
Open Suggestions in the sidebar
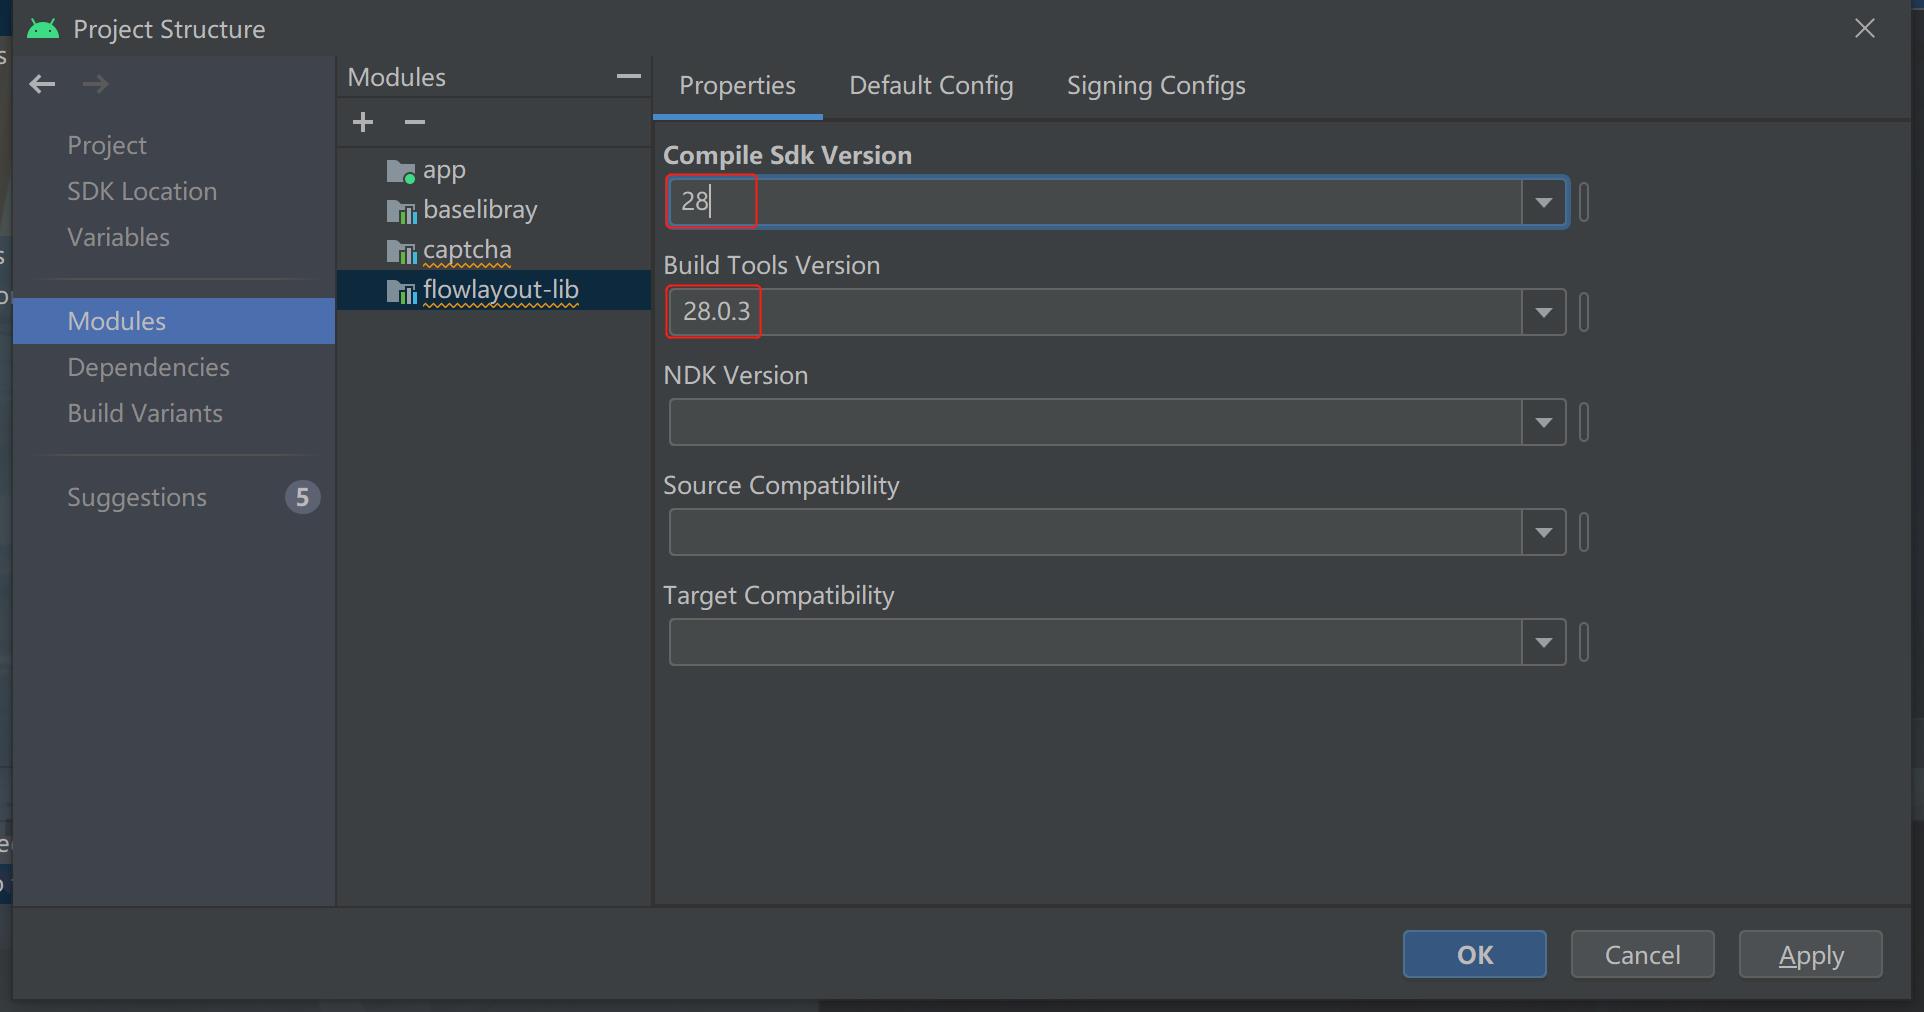pyautogui.click(x=137, y=498)
